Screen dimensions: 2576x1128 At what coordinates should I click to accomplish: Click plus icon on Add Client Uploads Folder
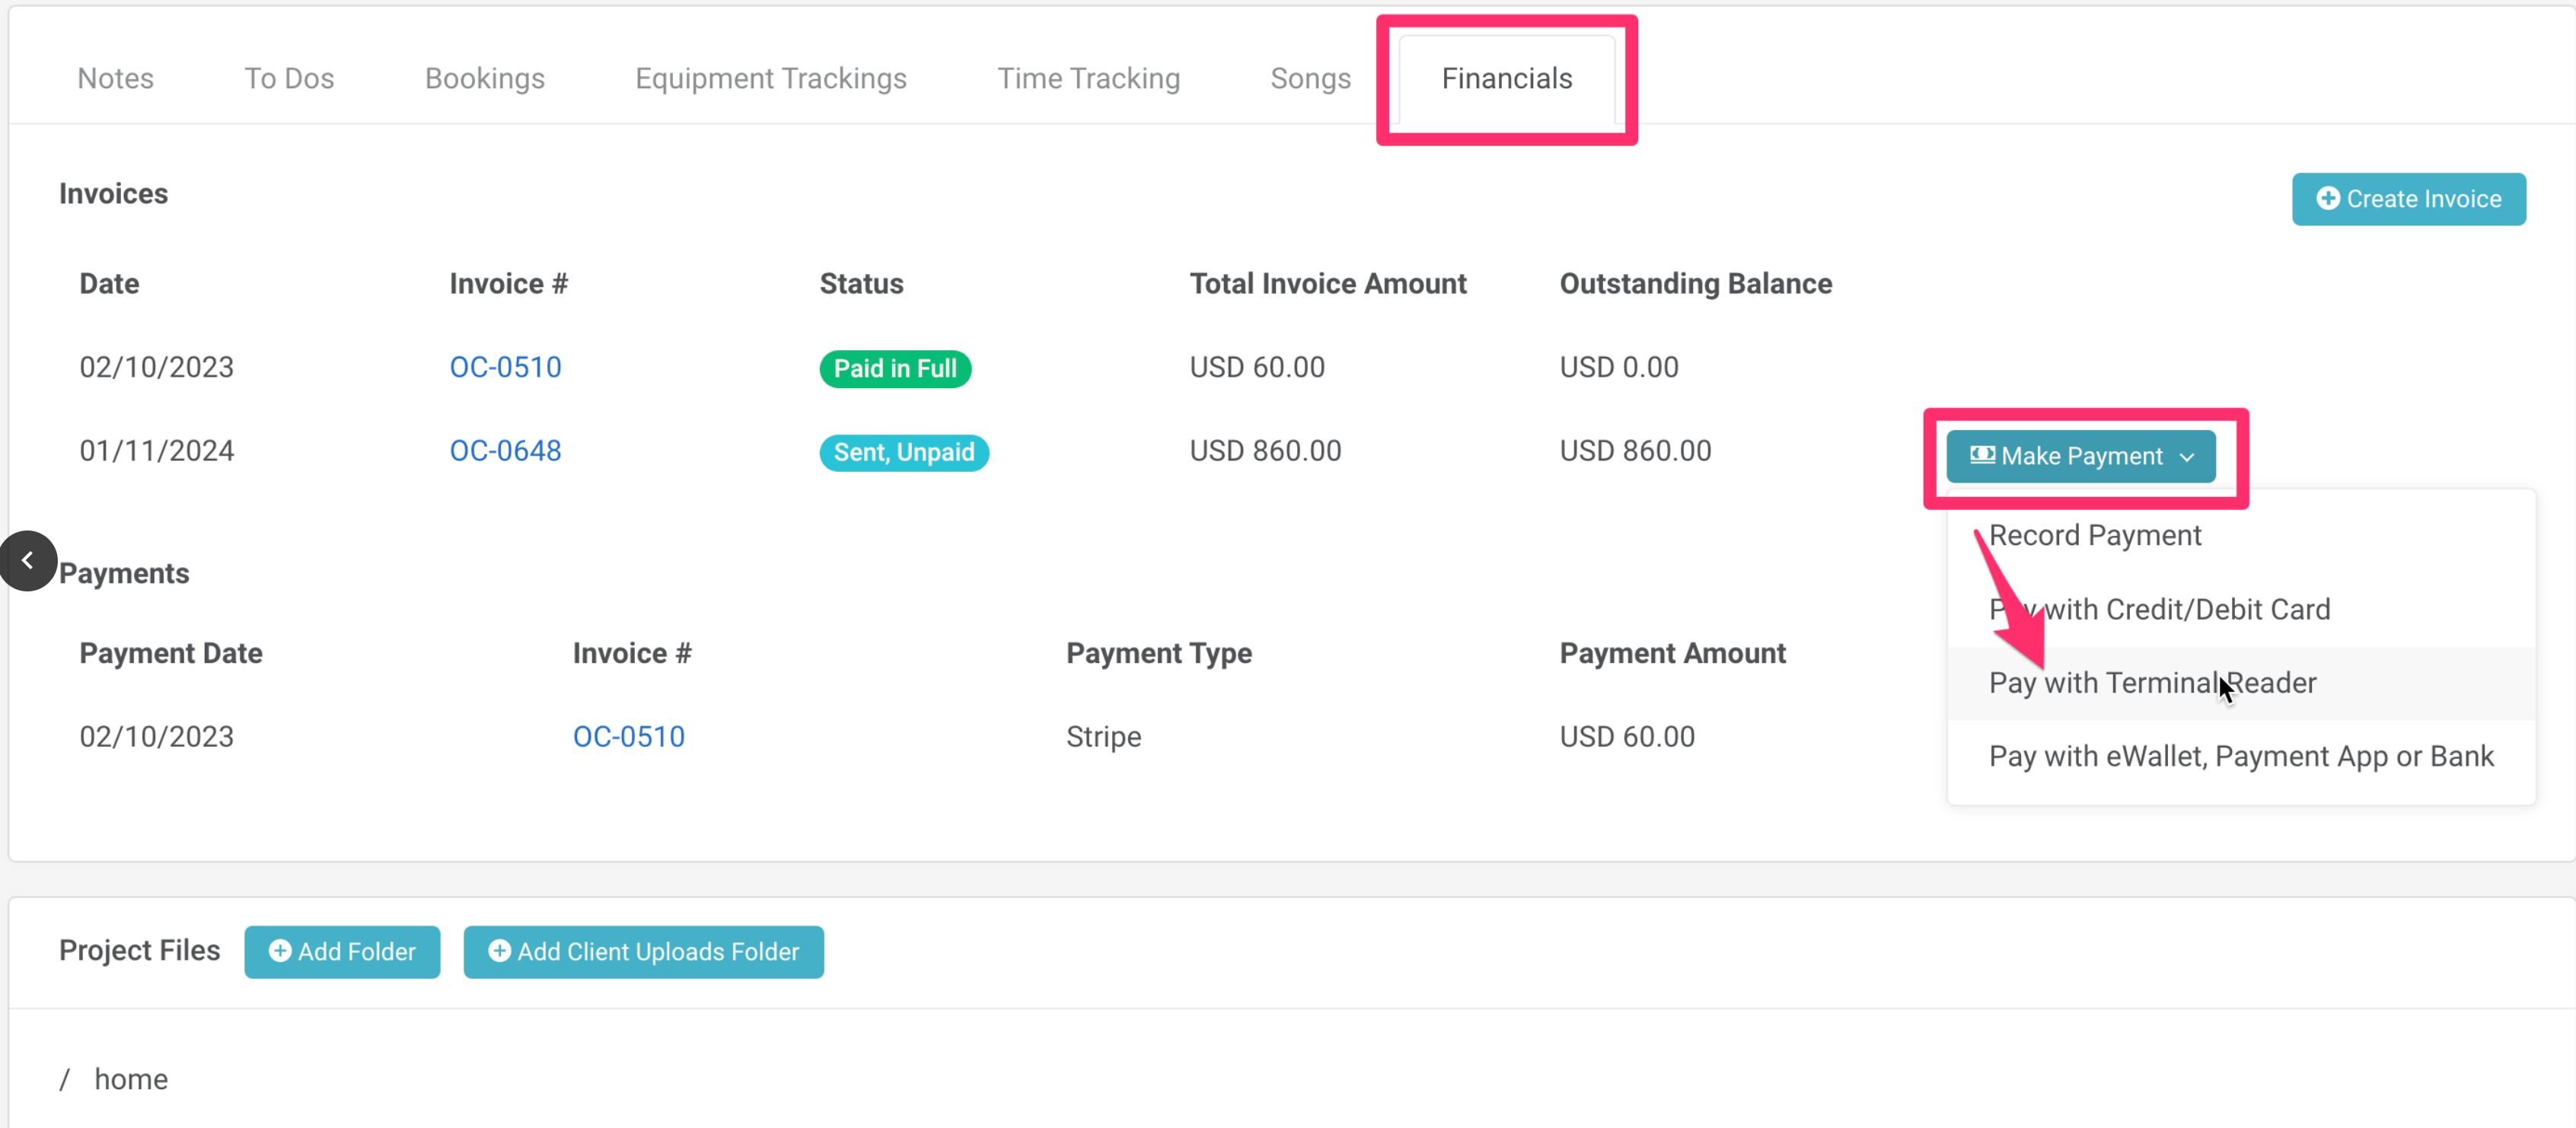(x=499, y=951)
